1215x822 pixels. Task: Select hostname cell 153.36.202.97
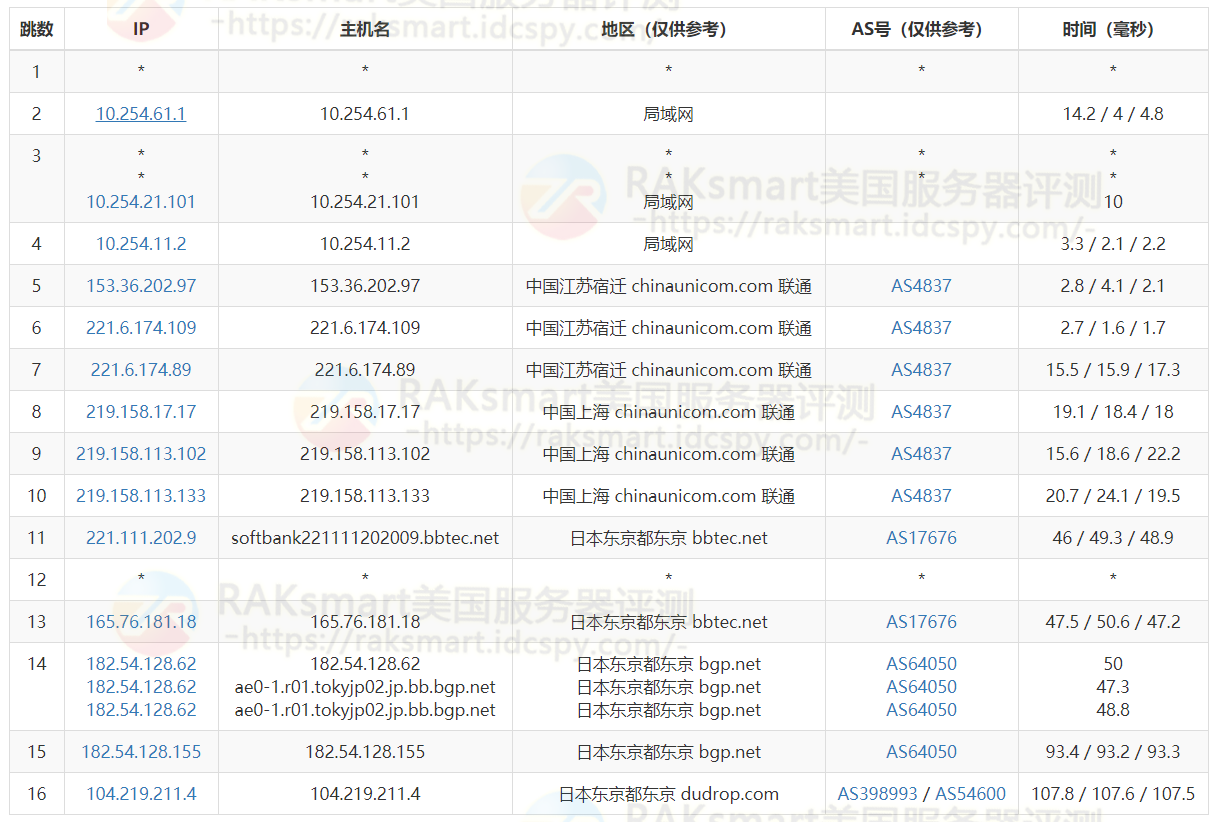coord(365,286)
